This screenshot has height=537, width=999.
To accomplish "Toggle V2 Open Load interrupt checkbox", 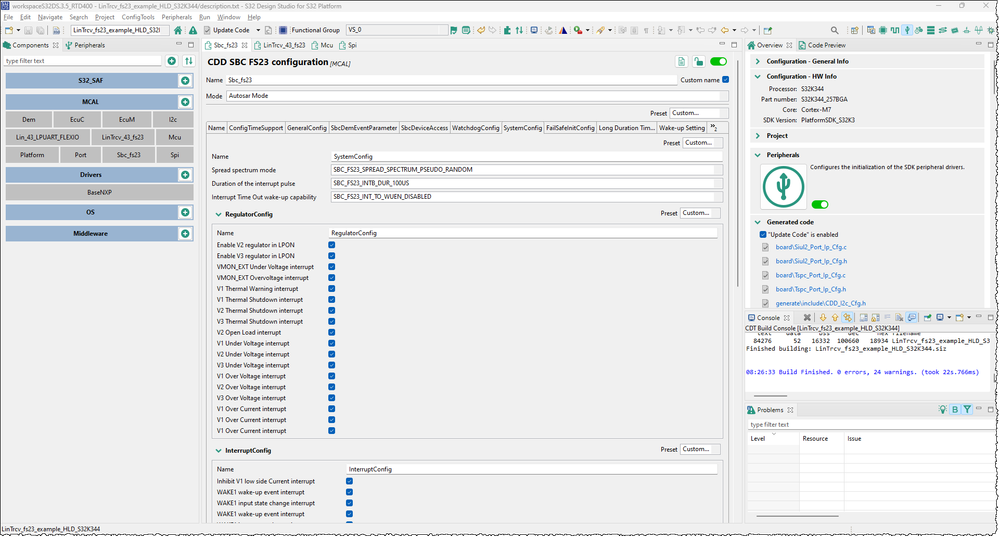I will pyautogui.click(x=332, y=333).
